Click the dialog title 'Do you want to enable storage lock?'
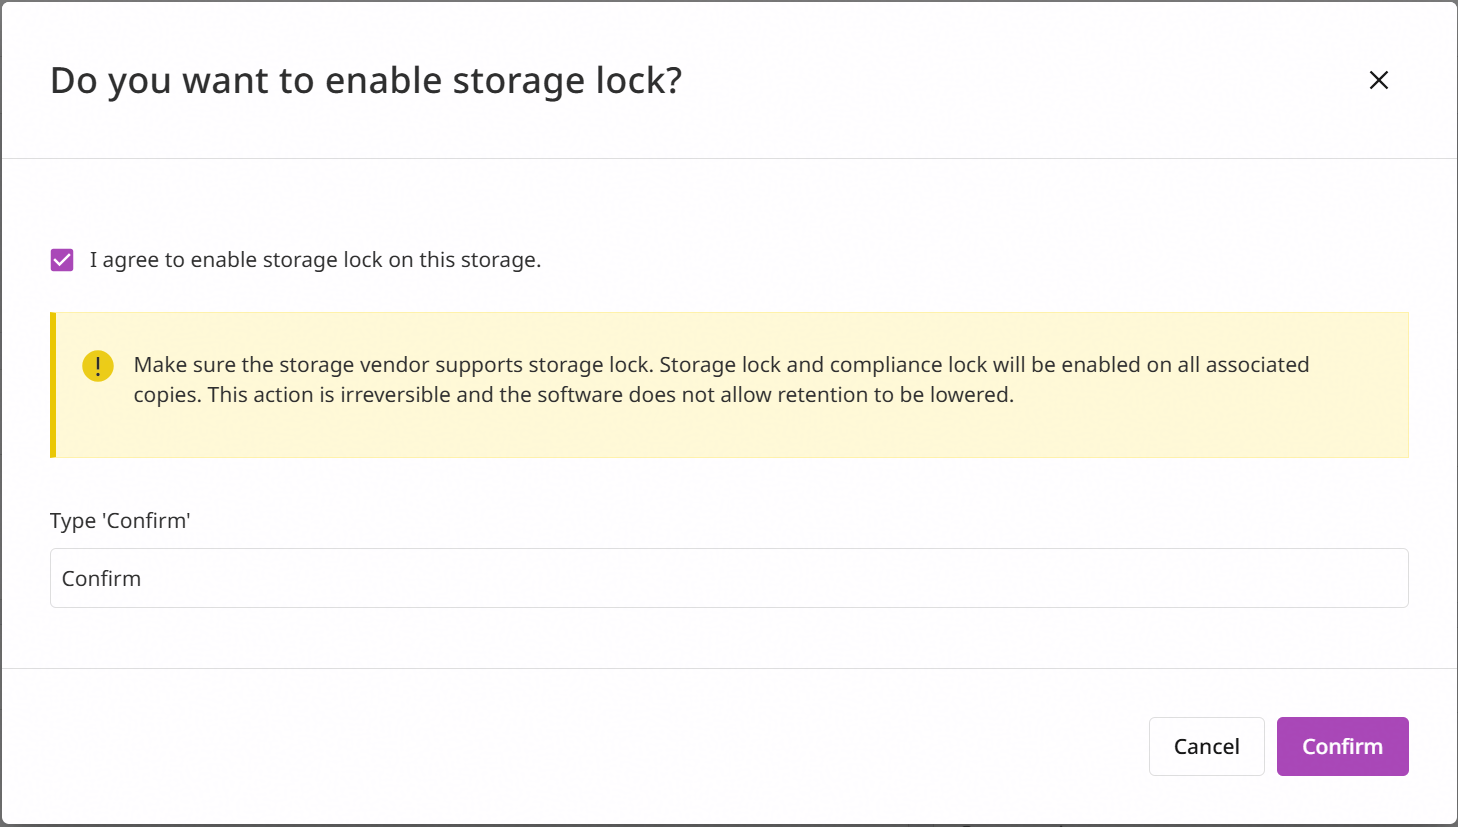This screenshot has width=1458, height=827. [366, 80]
